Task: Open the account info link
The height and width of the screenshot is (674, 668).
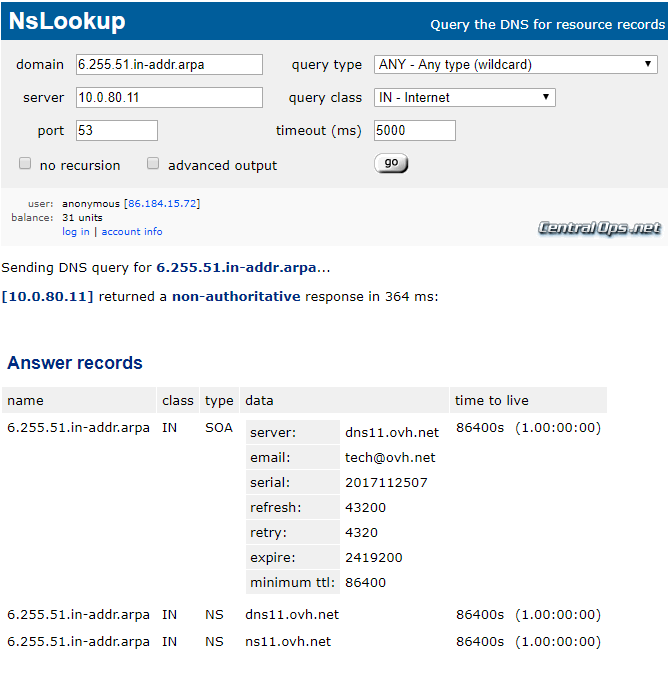Action: 132,232
